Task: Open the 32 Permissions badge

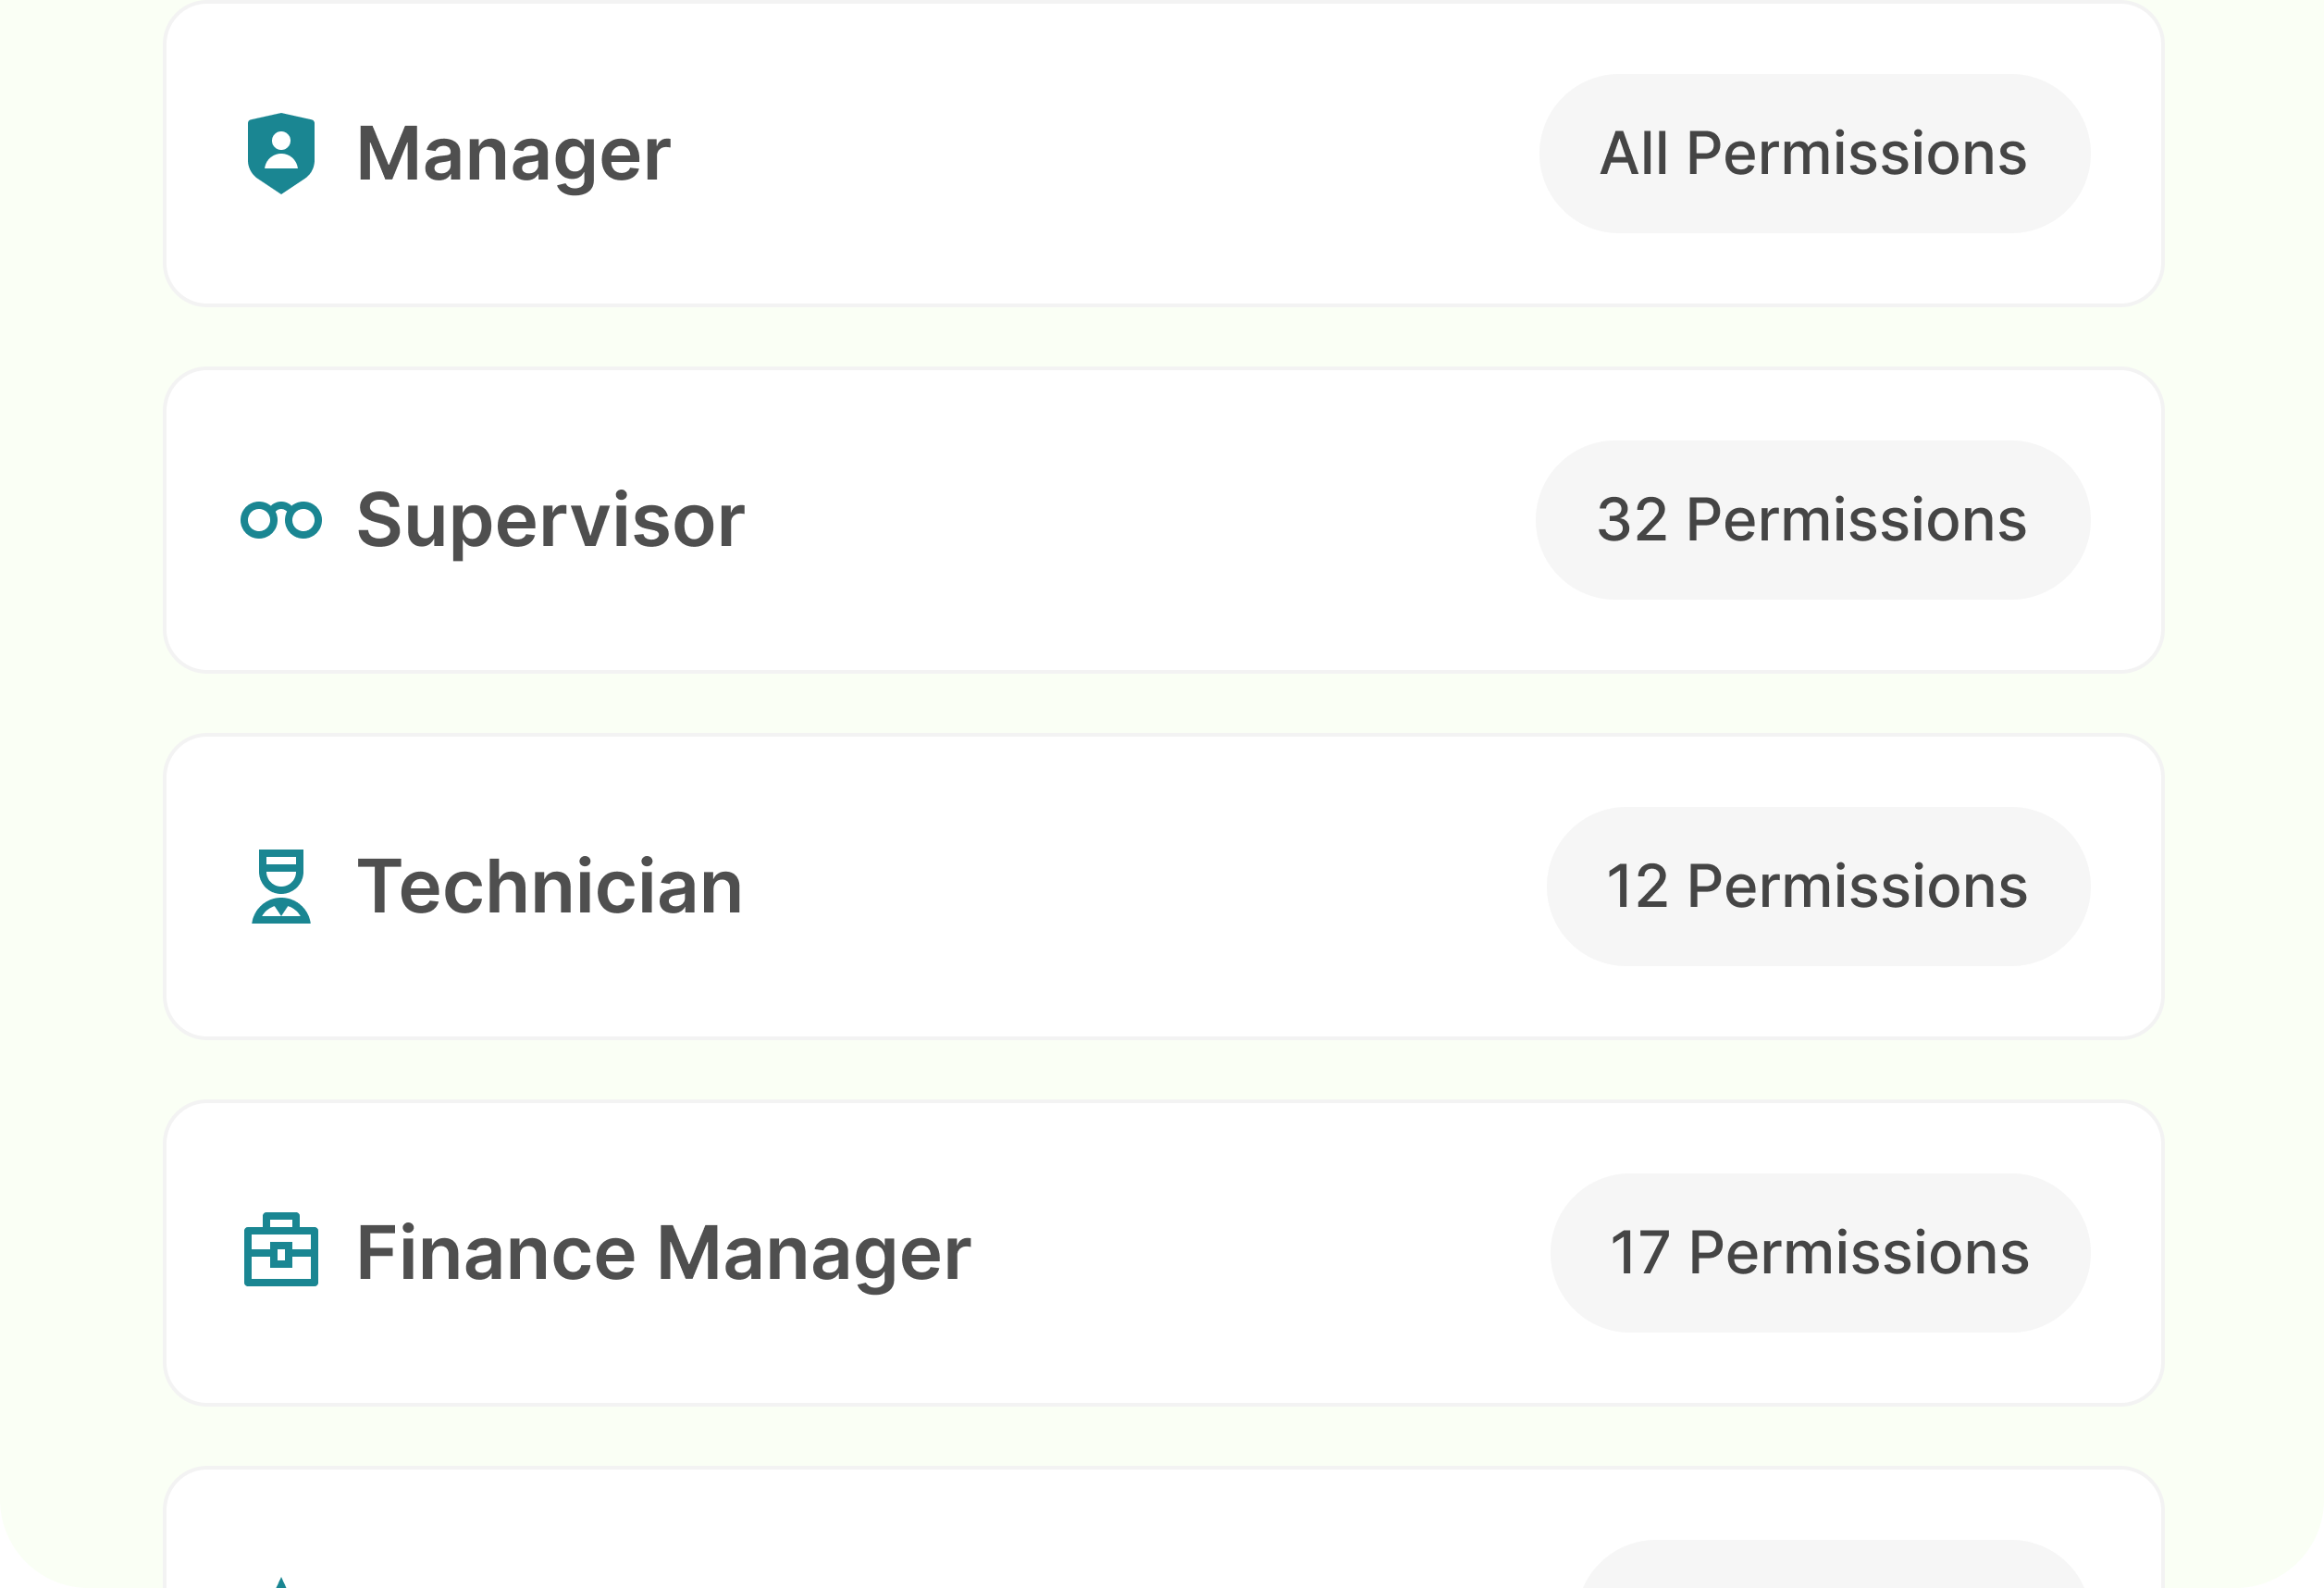Action: [1812, 520]
